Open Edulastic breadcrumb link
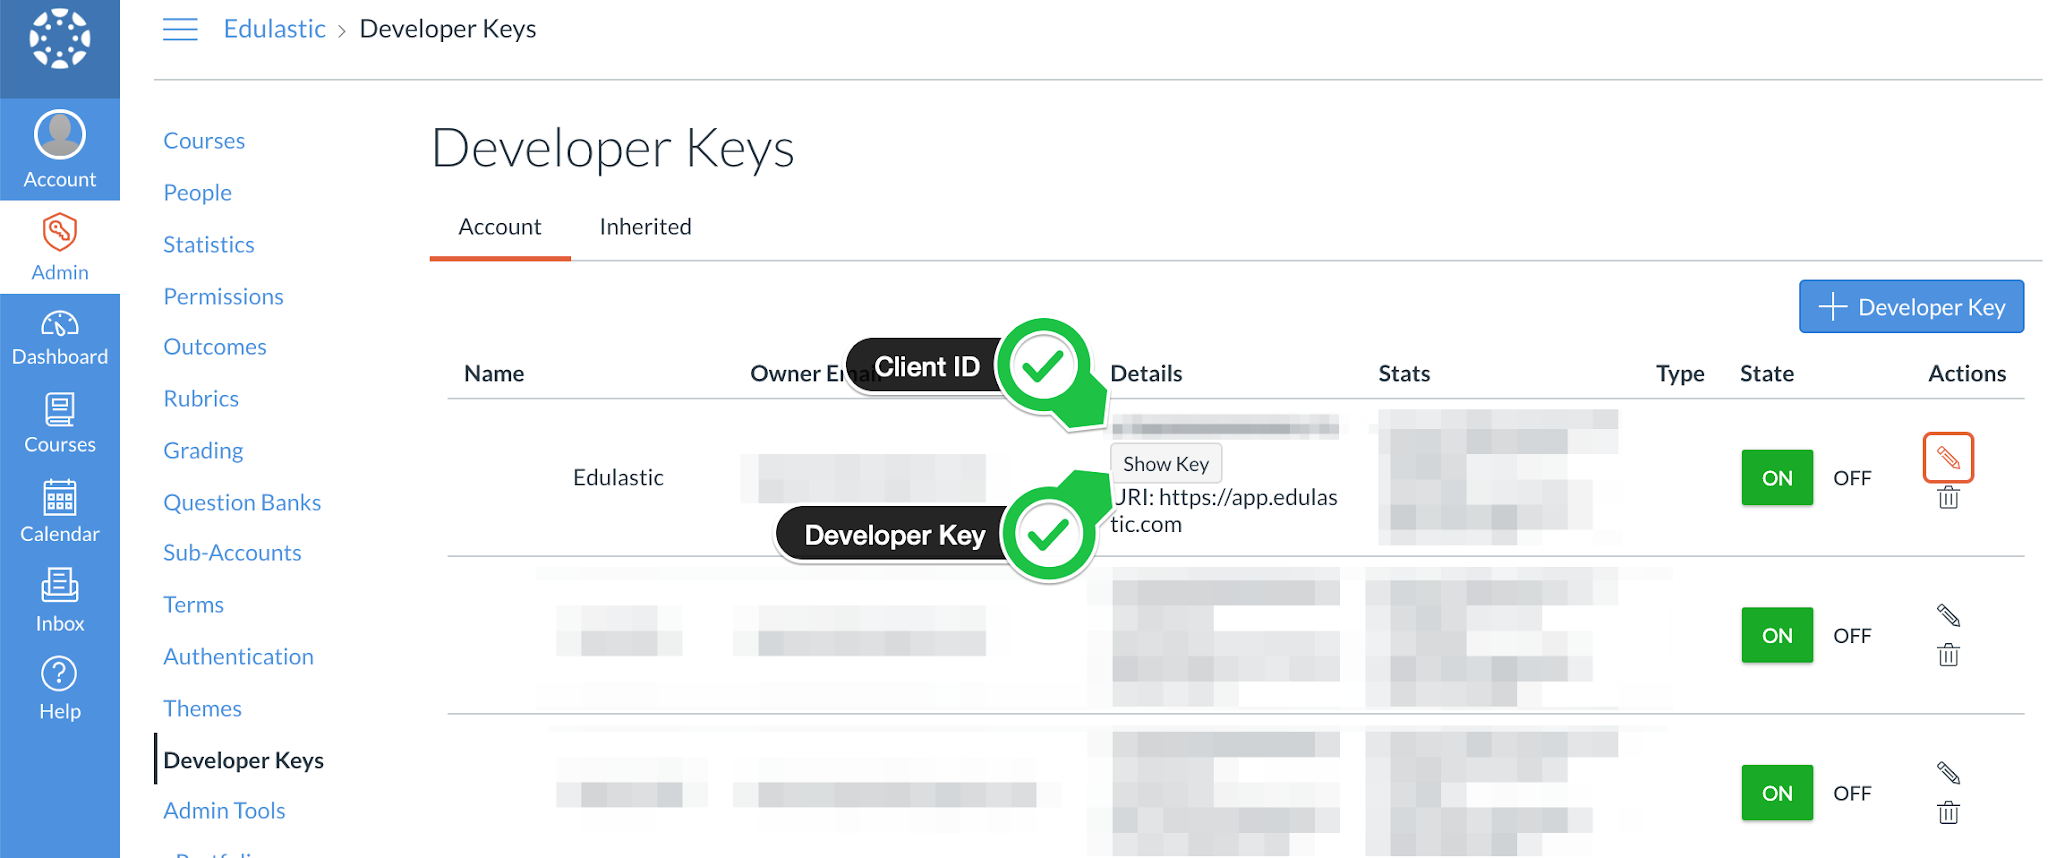The height and width of the screenshot is (858, 2048). (x=274, y=29)
